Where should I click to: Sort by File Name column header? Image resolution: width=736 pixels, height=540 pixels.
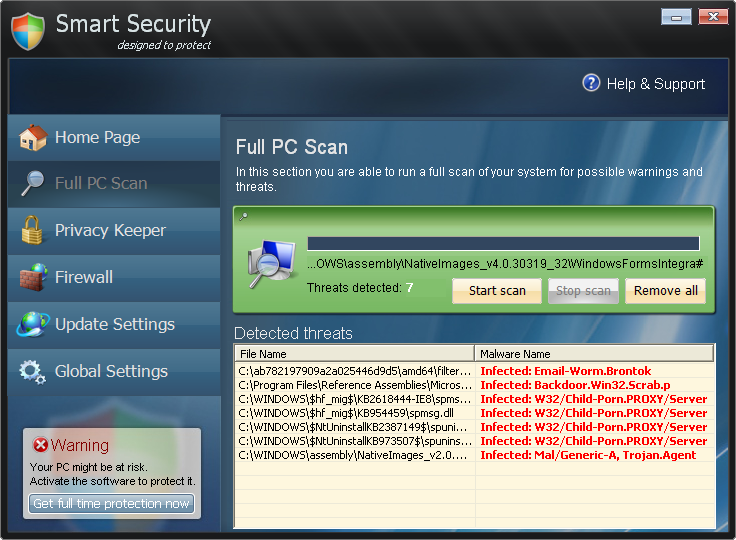354,354
